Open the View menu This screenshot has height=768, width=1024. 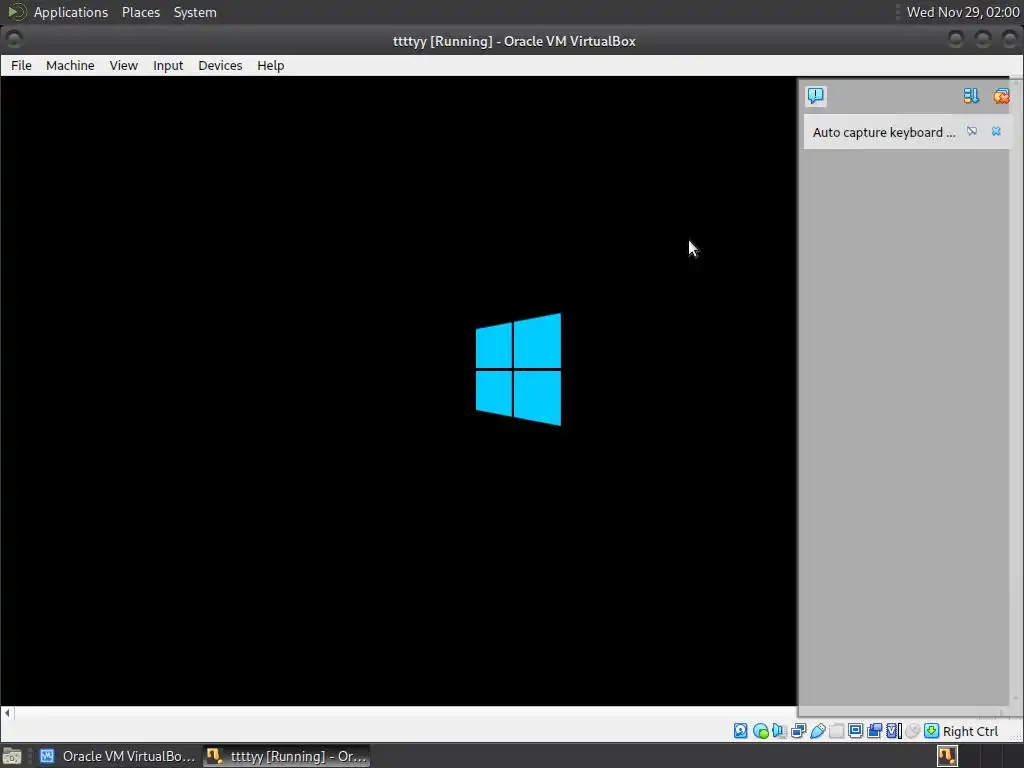pyautogui.click(x=123, y=65)
